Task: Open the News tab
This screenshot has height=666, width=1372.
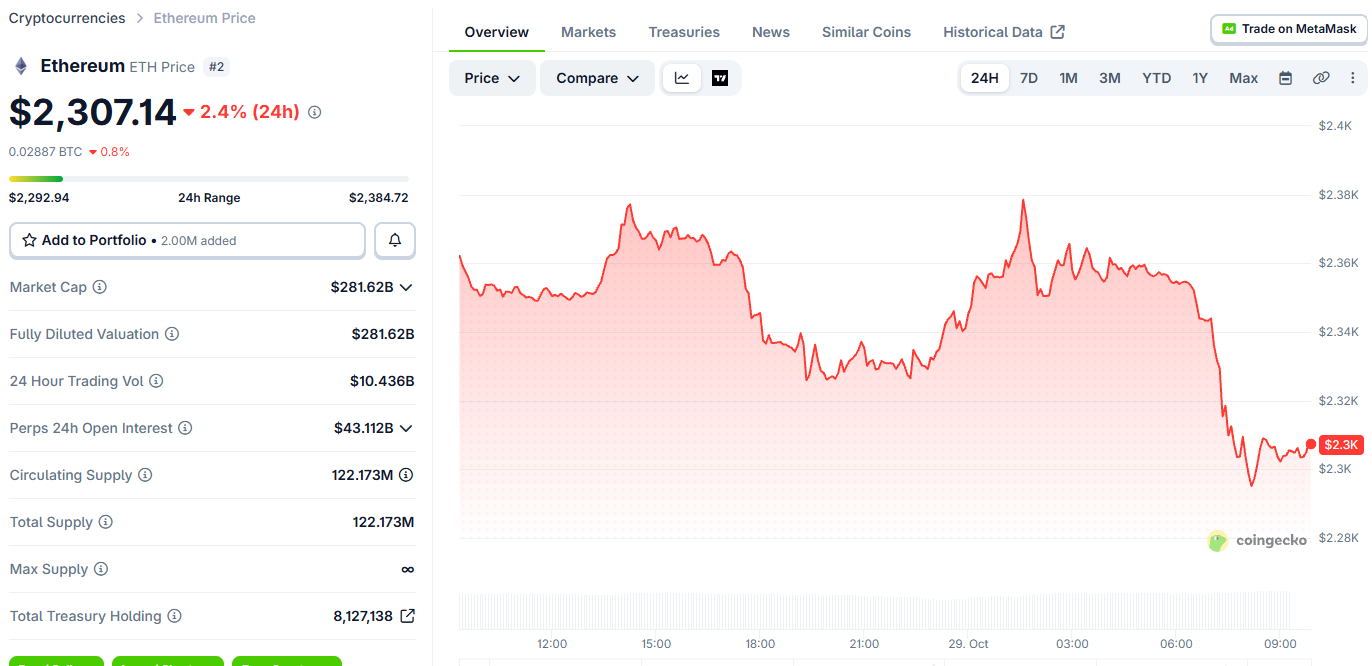Action: (x=771, y=32)
